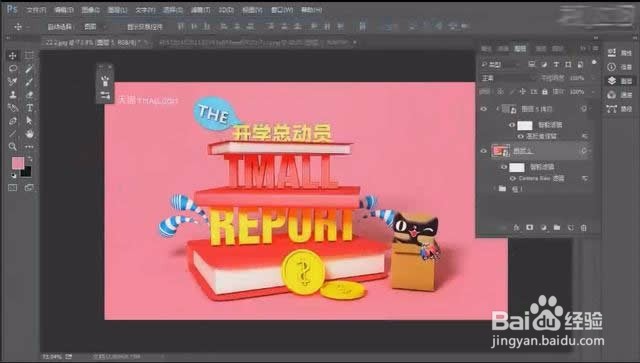Image resolution: width=640 pixels, height=363 pixels.
Task: Hide the selected 图层 1 layer
Action: (484, 151)
